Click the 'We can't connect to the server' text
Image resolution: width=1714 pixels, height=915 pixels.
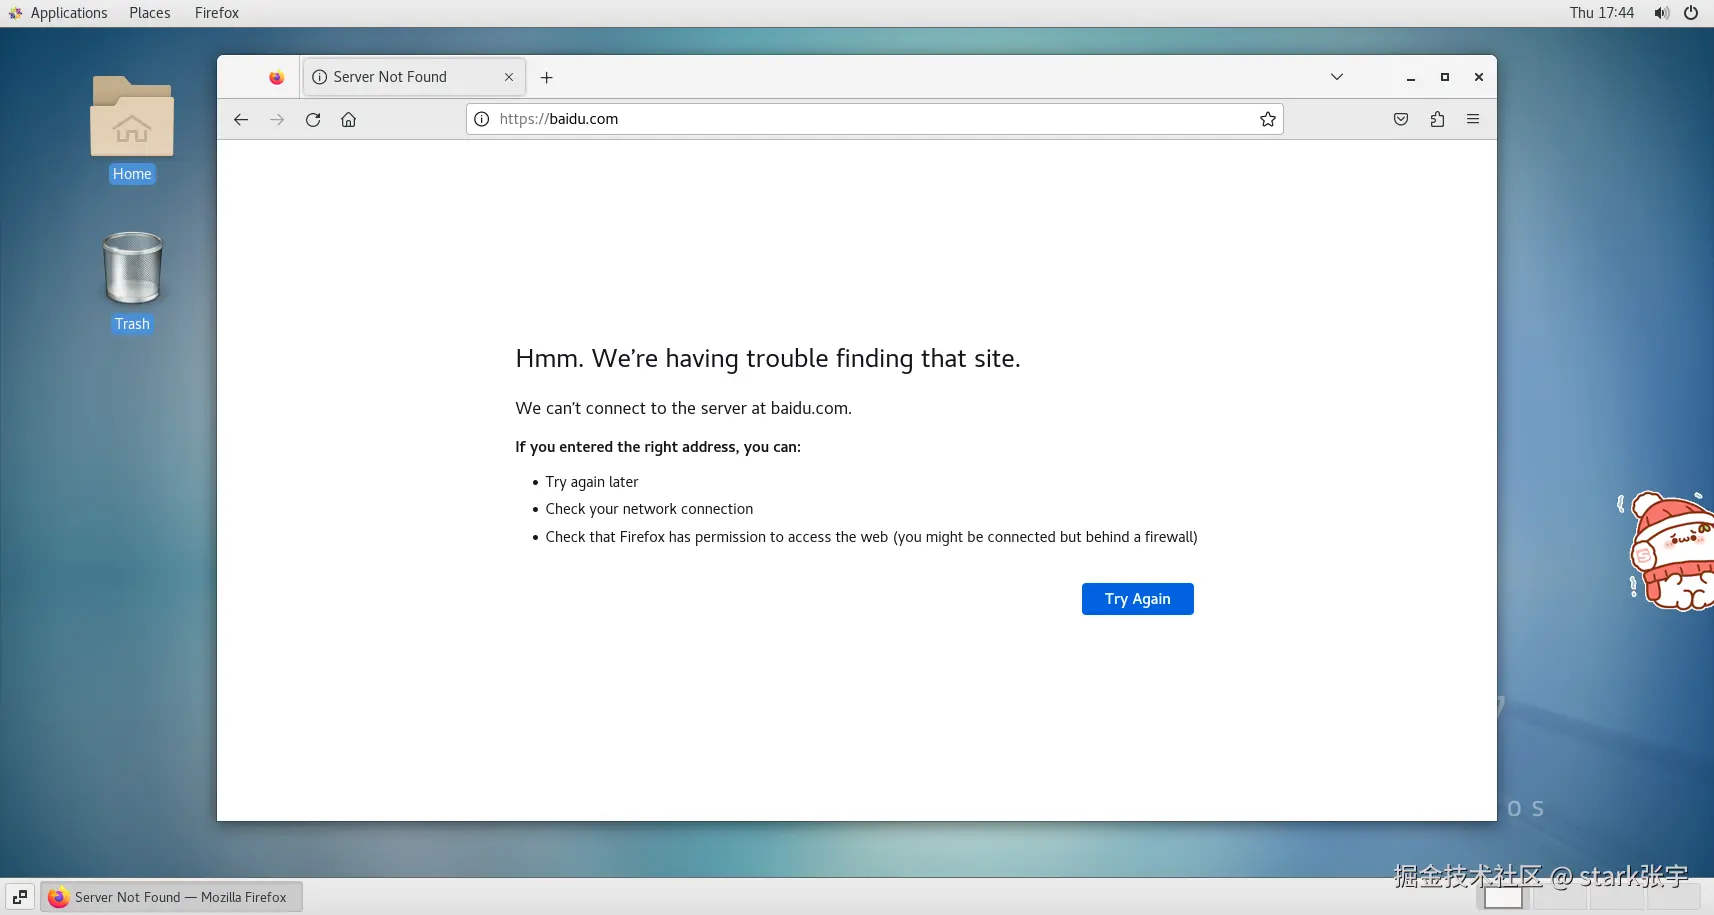point(683,408)
